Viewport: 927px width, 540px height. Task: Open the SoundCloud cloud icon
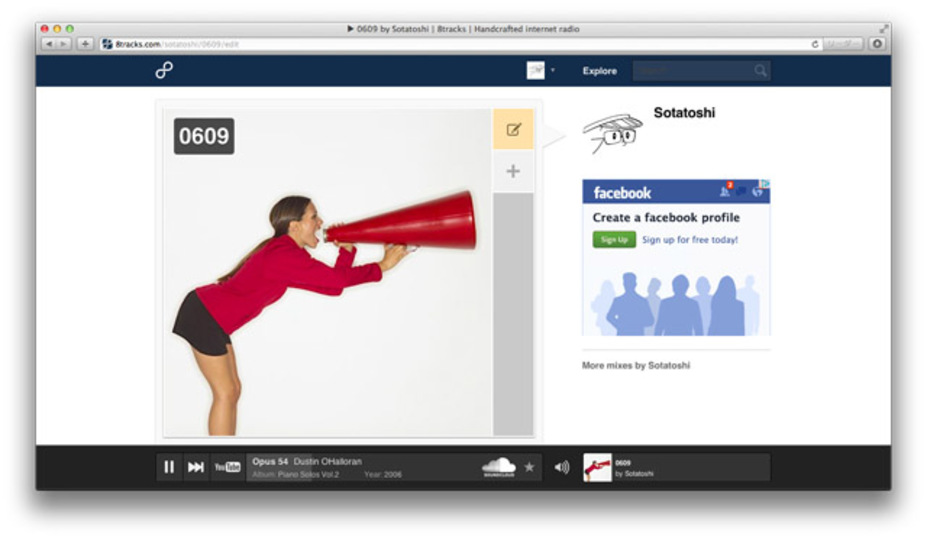point(498,467)
